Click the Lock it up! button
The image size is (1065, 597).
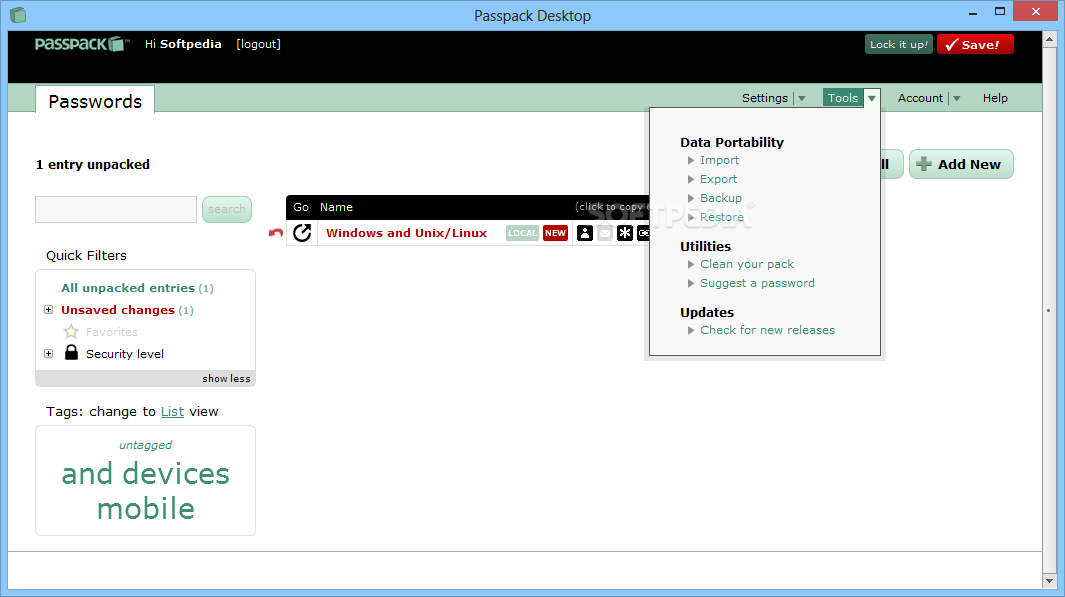pyautogui.click(x=899, y=44)
